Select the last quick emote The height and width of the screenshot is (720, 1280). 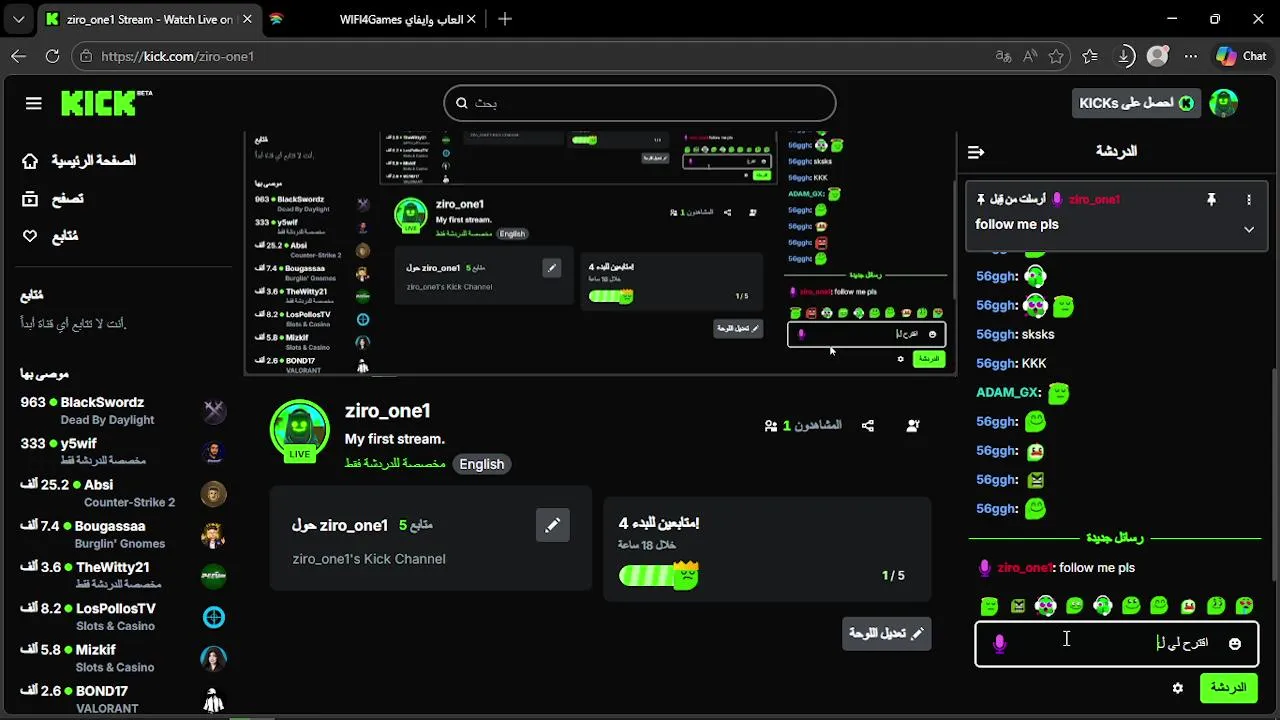(1244, 606)
